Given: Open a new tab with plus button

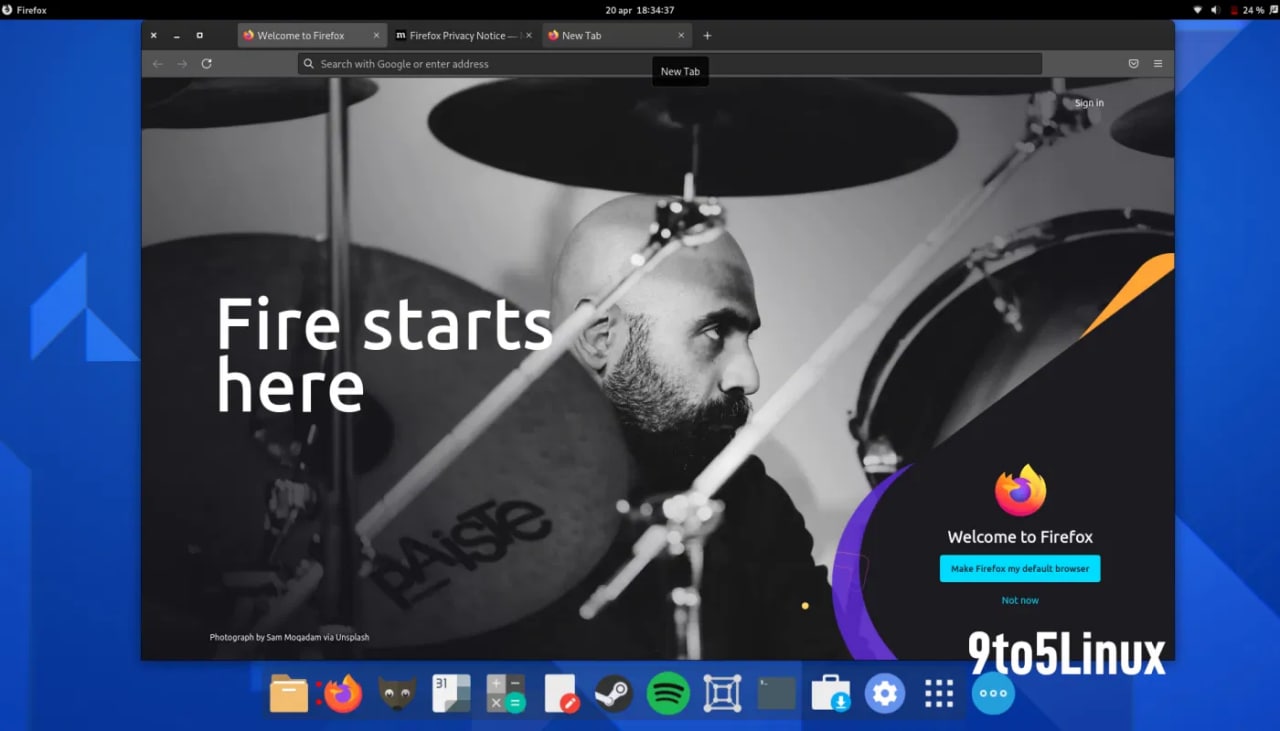Looking at the screenshot, I should coord(707,35).
